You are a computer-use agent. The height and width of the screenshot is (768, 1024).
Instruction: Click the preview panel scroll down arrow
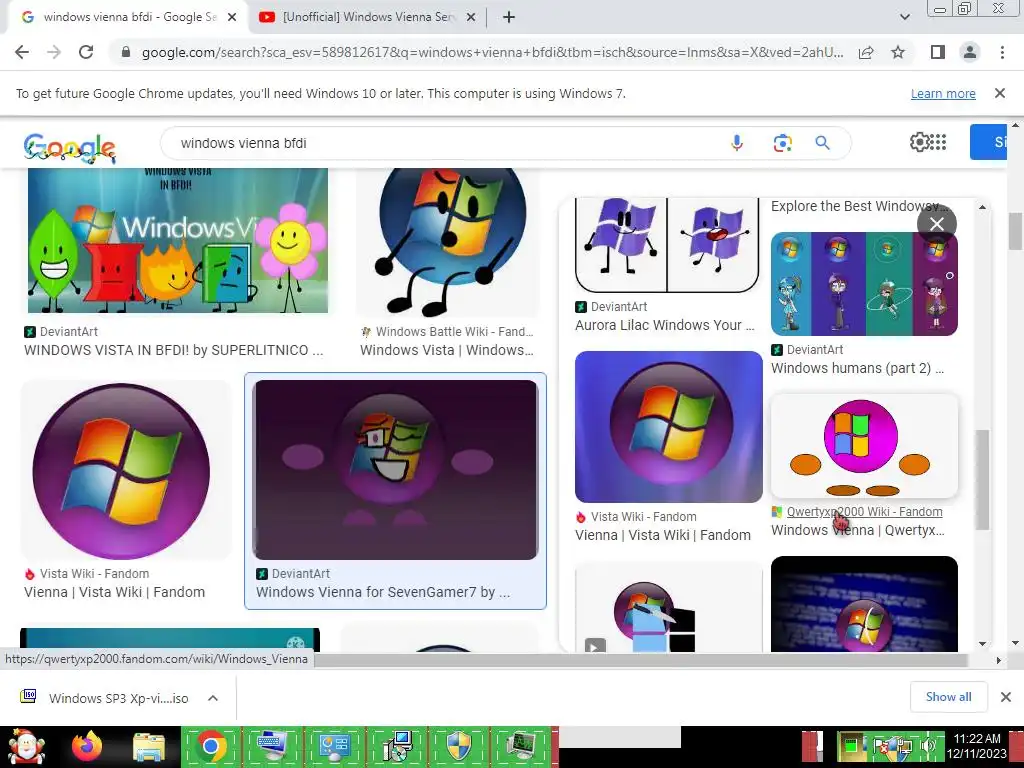(982, 644)
